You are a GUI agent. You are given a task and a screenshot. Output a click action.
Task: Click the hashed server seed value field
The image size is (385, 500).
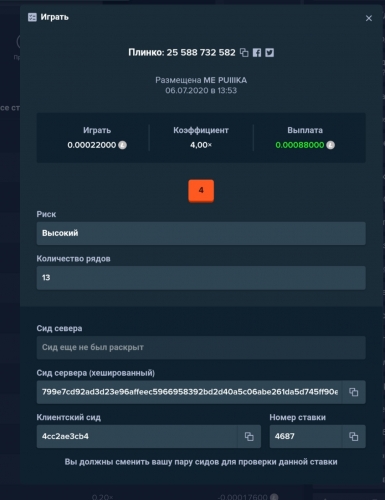tap(189, 392)
